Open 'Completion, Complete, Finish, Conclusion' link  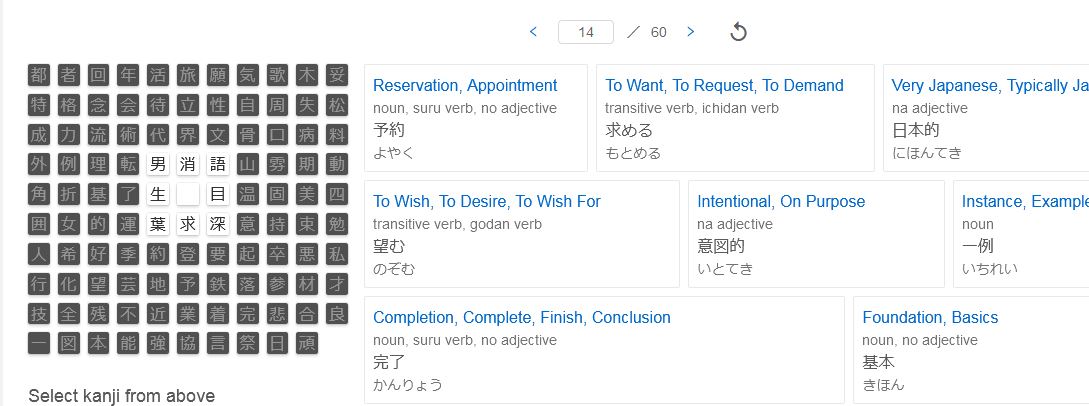pyautogui.click(x=521, y=317)
